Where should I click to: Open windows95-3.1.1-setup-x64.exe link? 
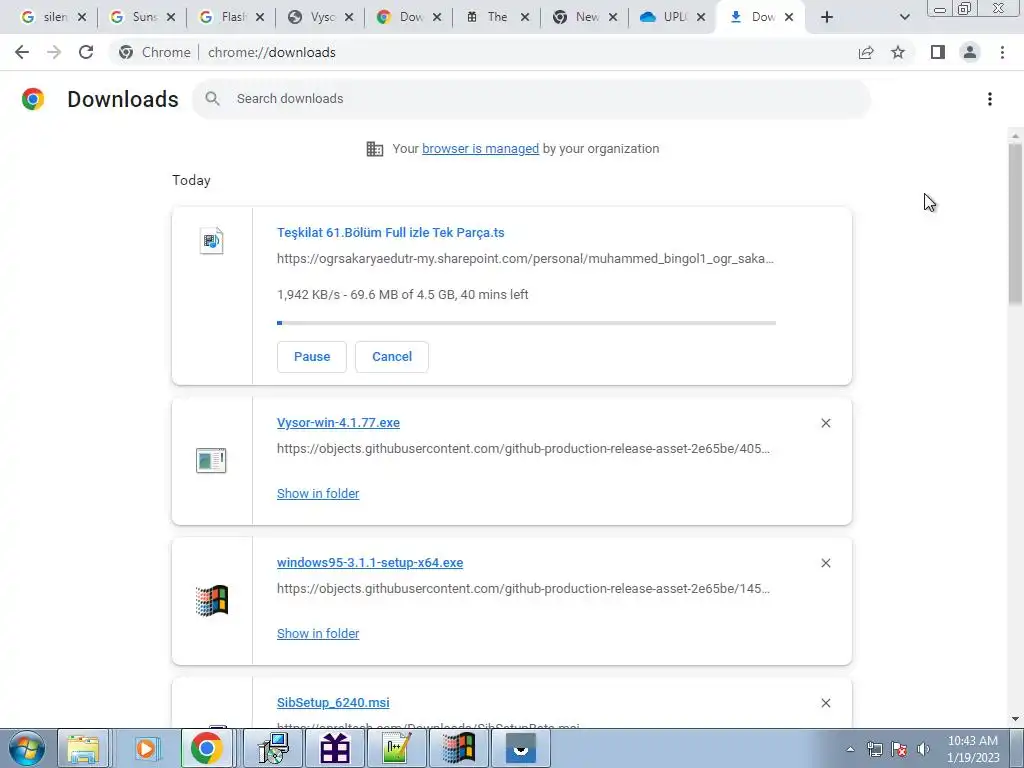tap(370, 562)
